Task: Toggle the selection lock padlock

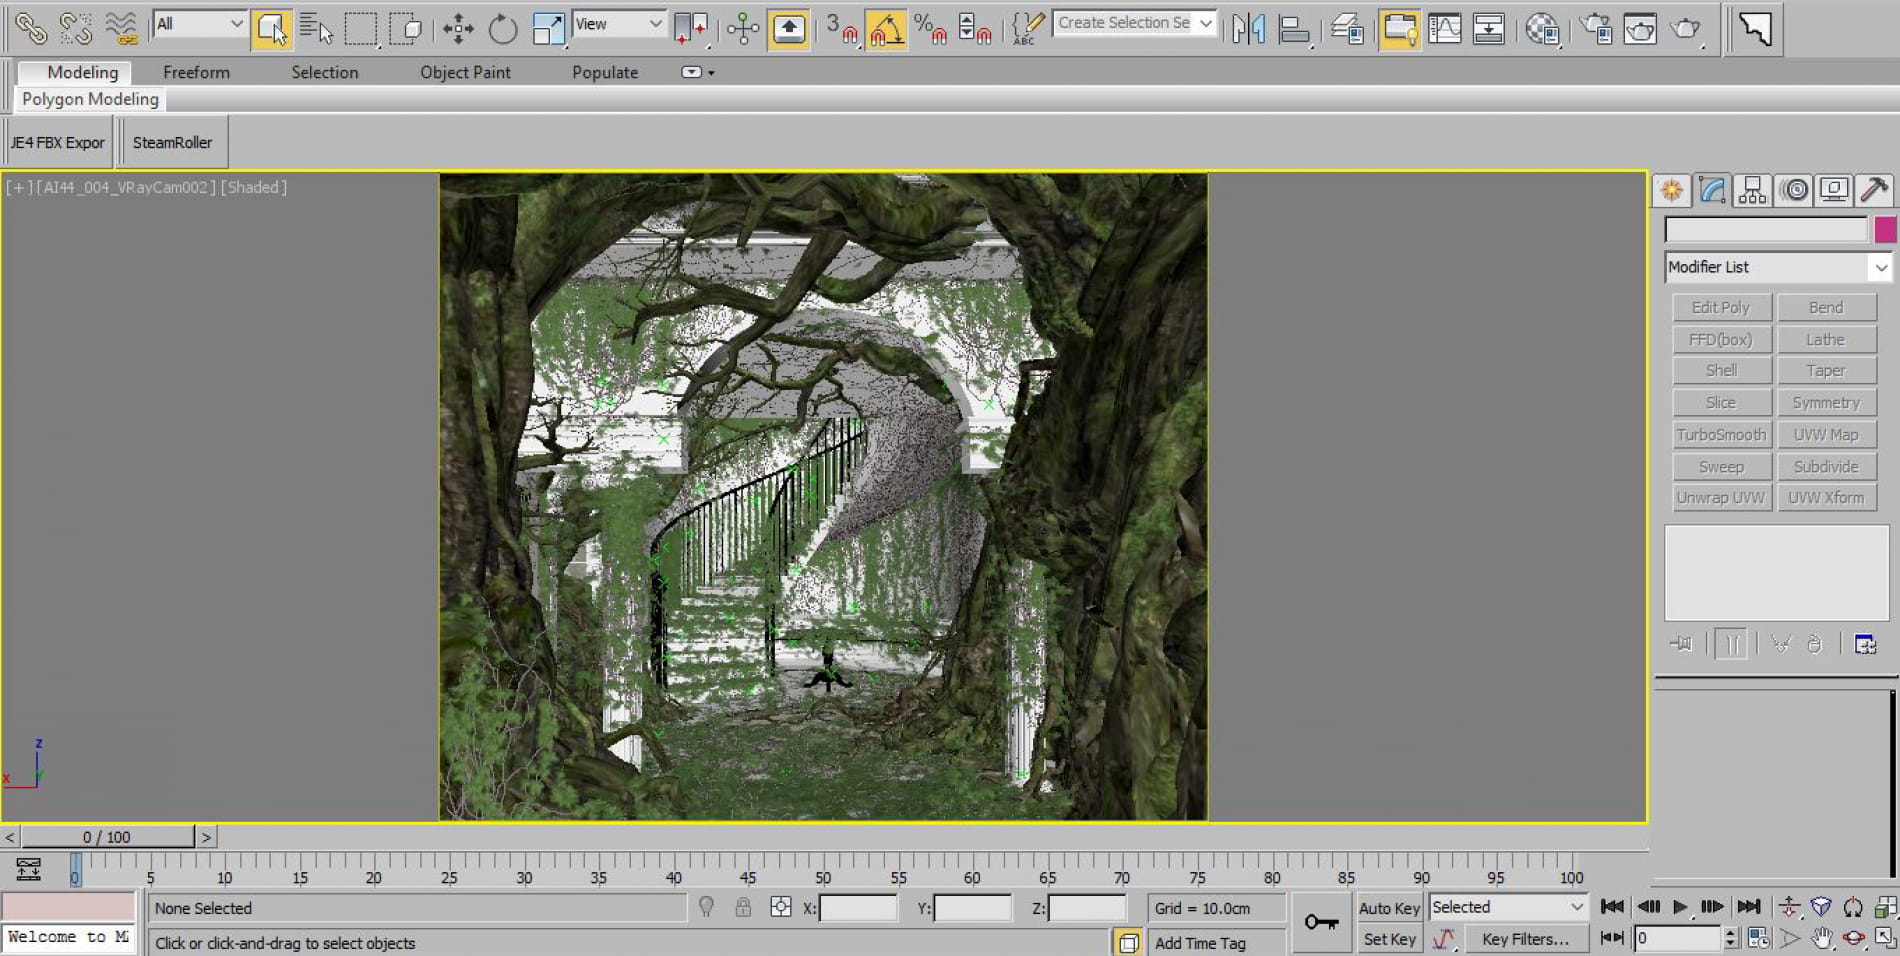Action: coord(743,907)
